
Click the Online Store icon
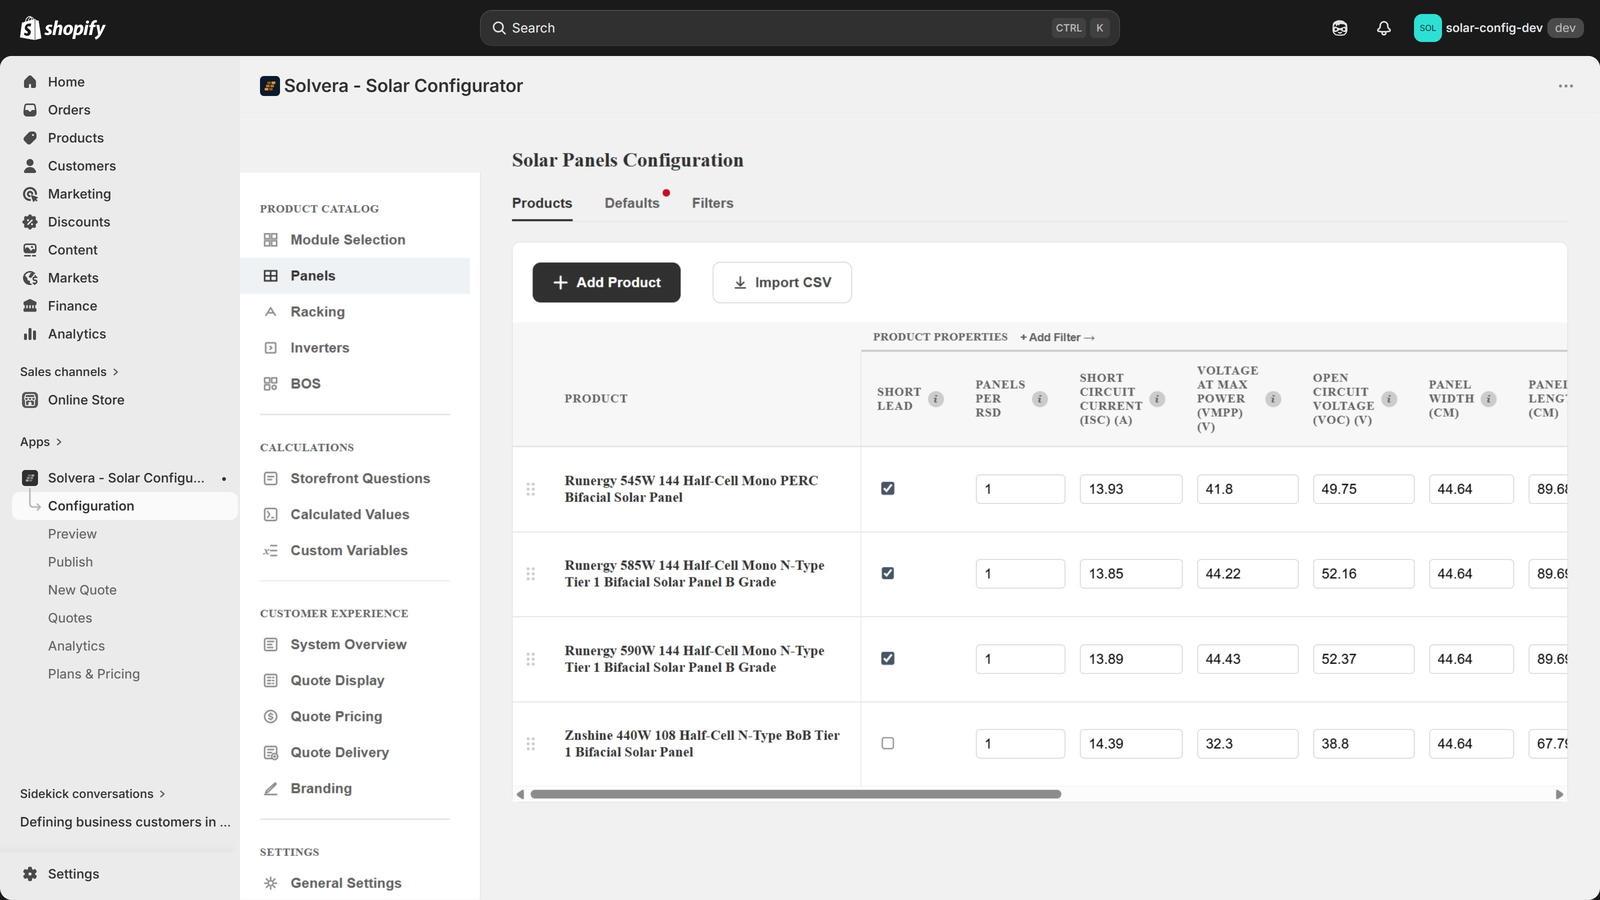click(30, 400)
